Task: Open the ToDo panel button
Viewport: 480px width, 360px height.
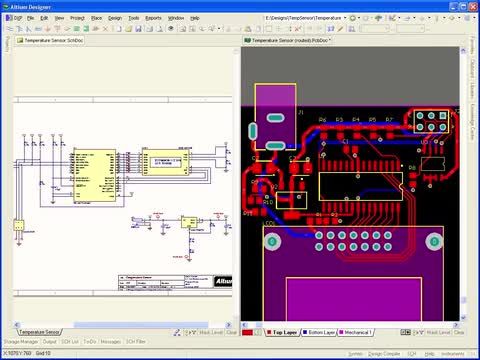Action: click(x=90, y=342)
